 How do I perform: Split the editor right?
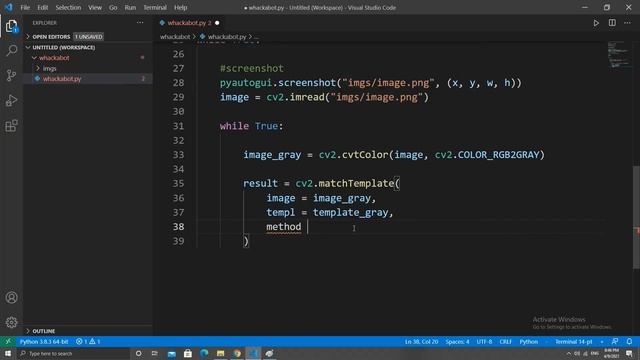click(612, 23)
